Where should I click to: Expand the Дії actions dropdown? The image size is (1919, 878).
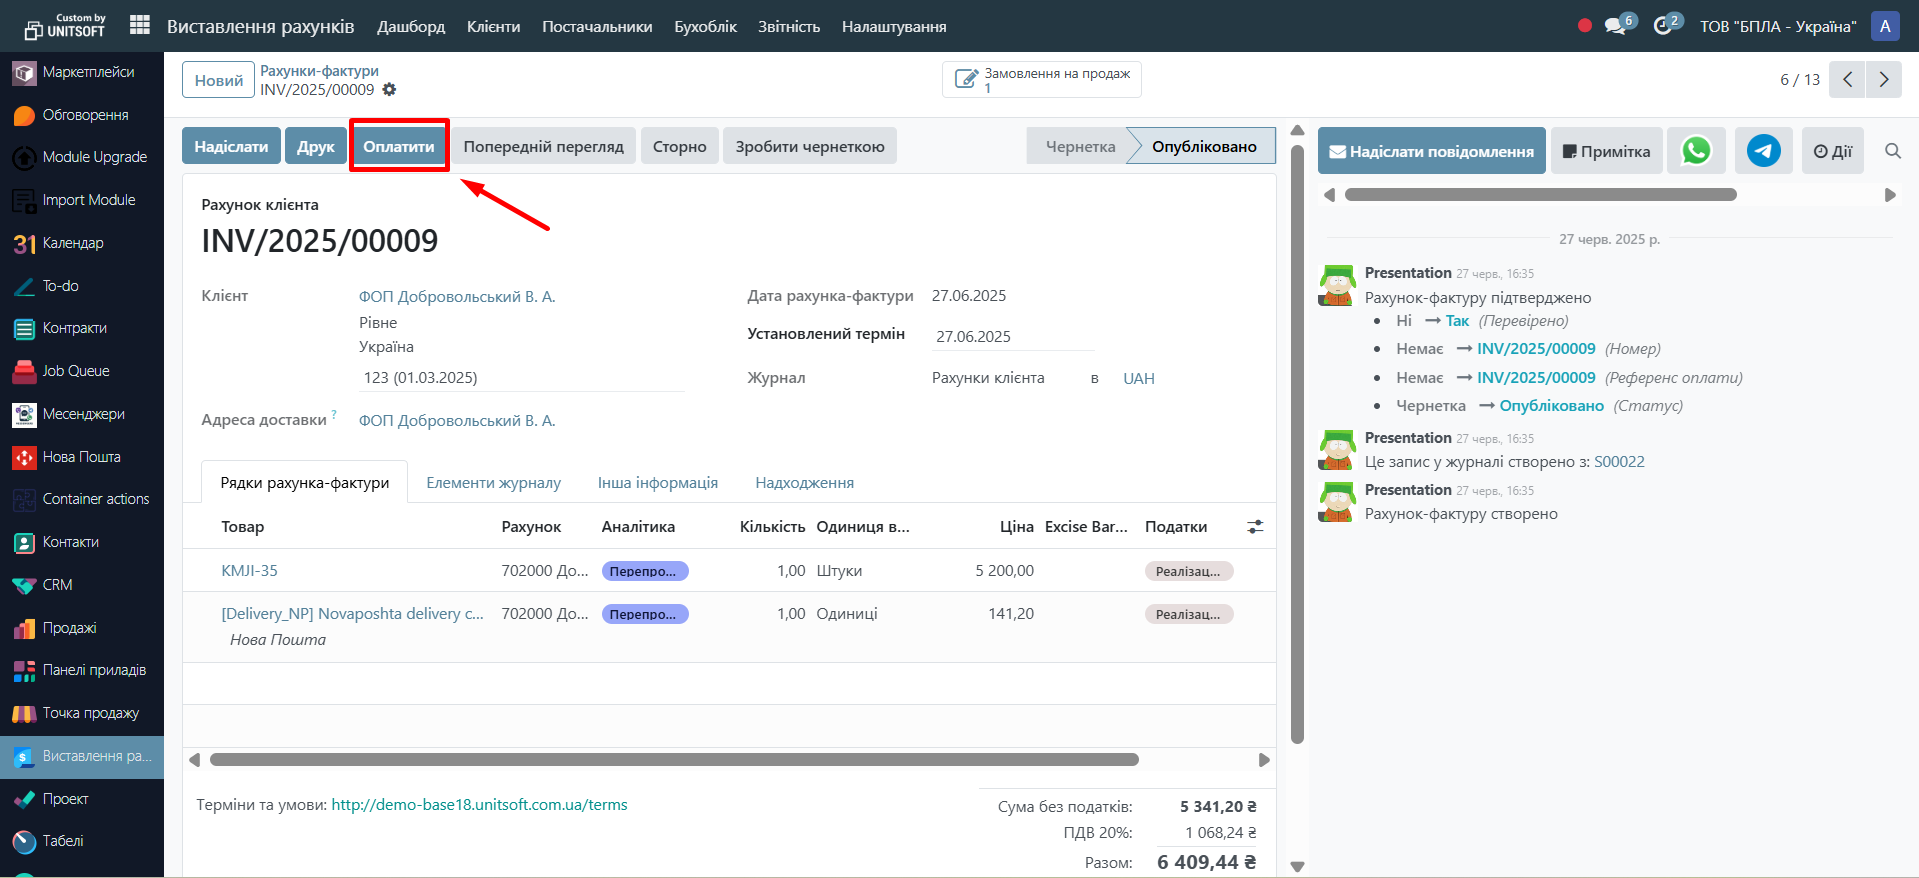click(x=1833, y=152)
